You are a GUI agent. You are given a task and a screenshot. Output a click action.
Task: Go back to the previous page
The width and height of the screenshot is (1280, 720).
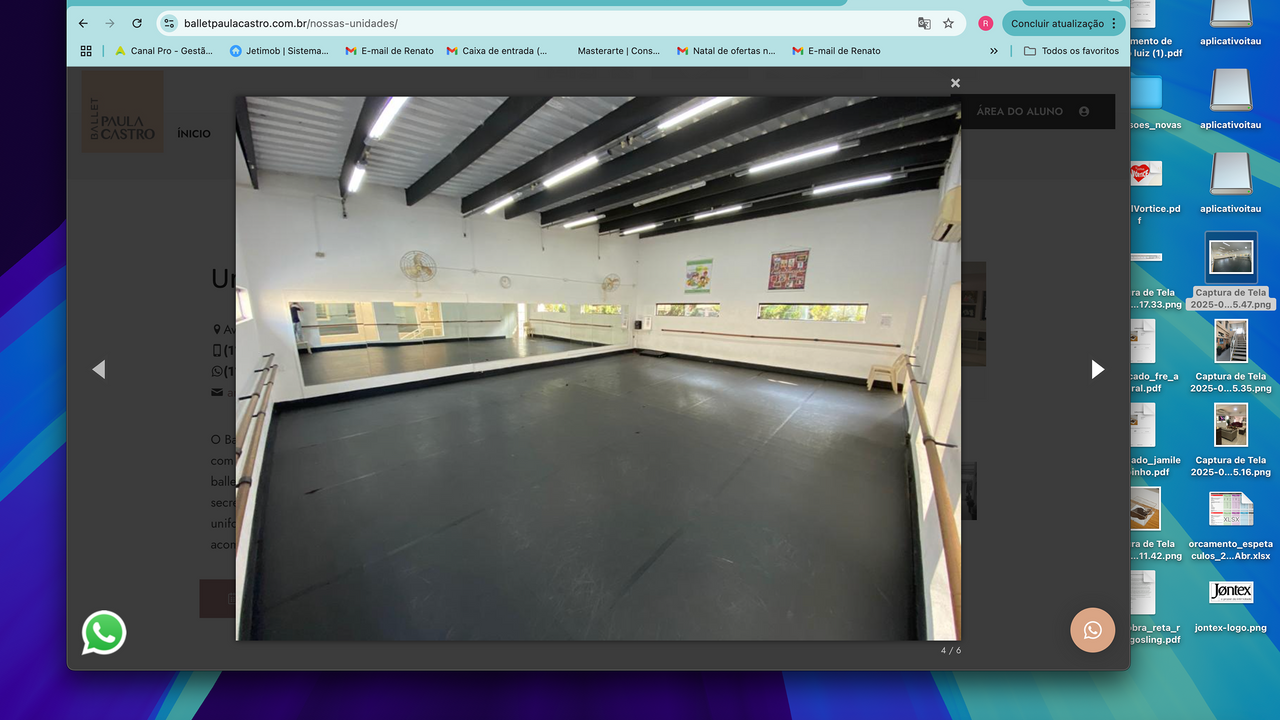click(x=83, y=23)
